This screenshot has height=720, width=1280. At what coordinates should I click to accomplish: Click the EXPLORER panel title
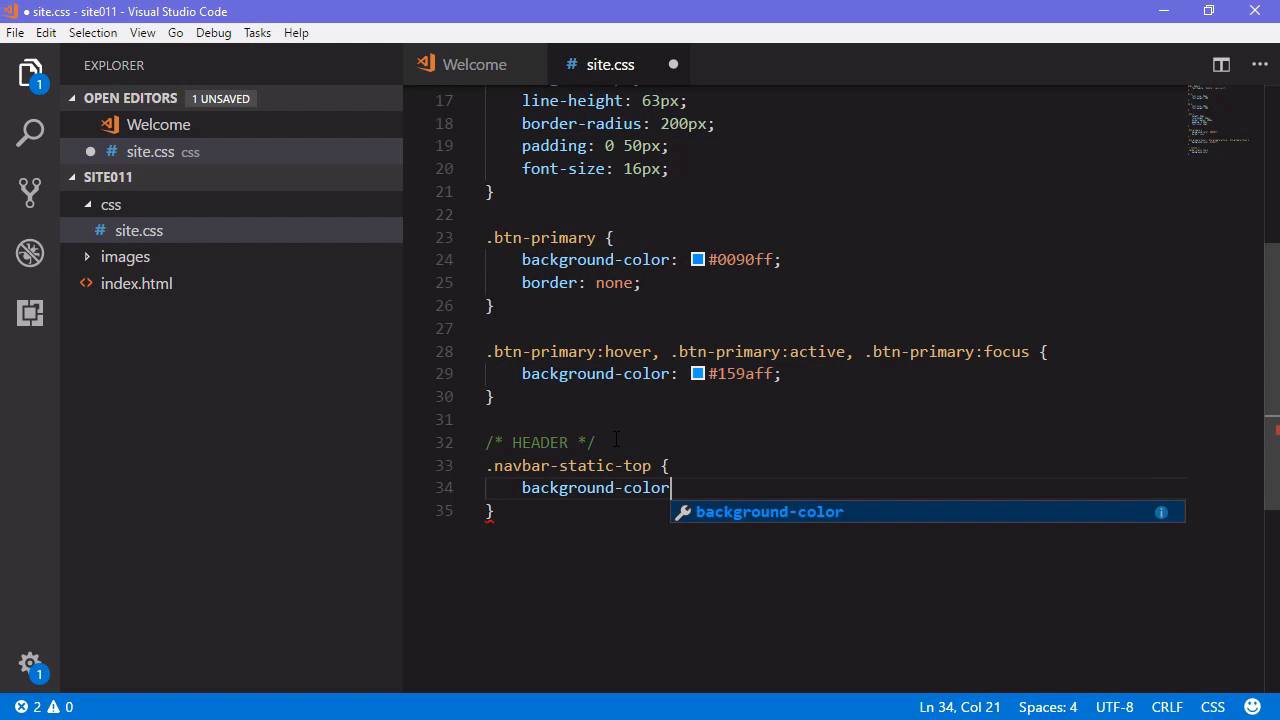(x=114, y=65)
